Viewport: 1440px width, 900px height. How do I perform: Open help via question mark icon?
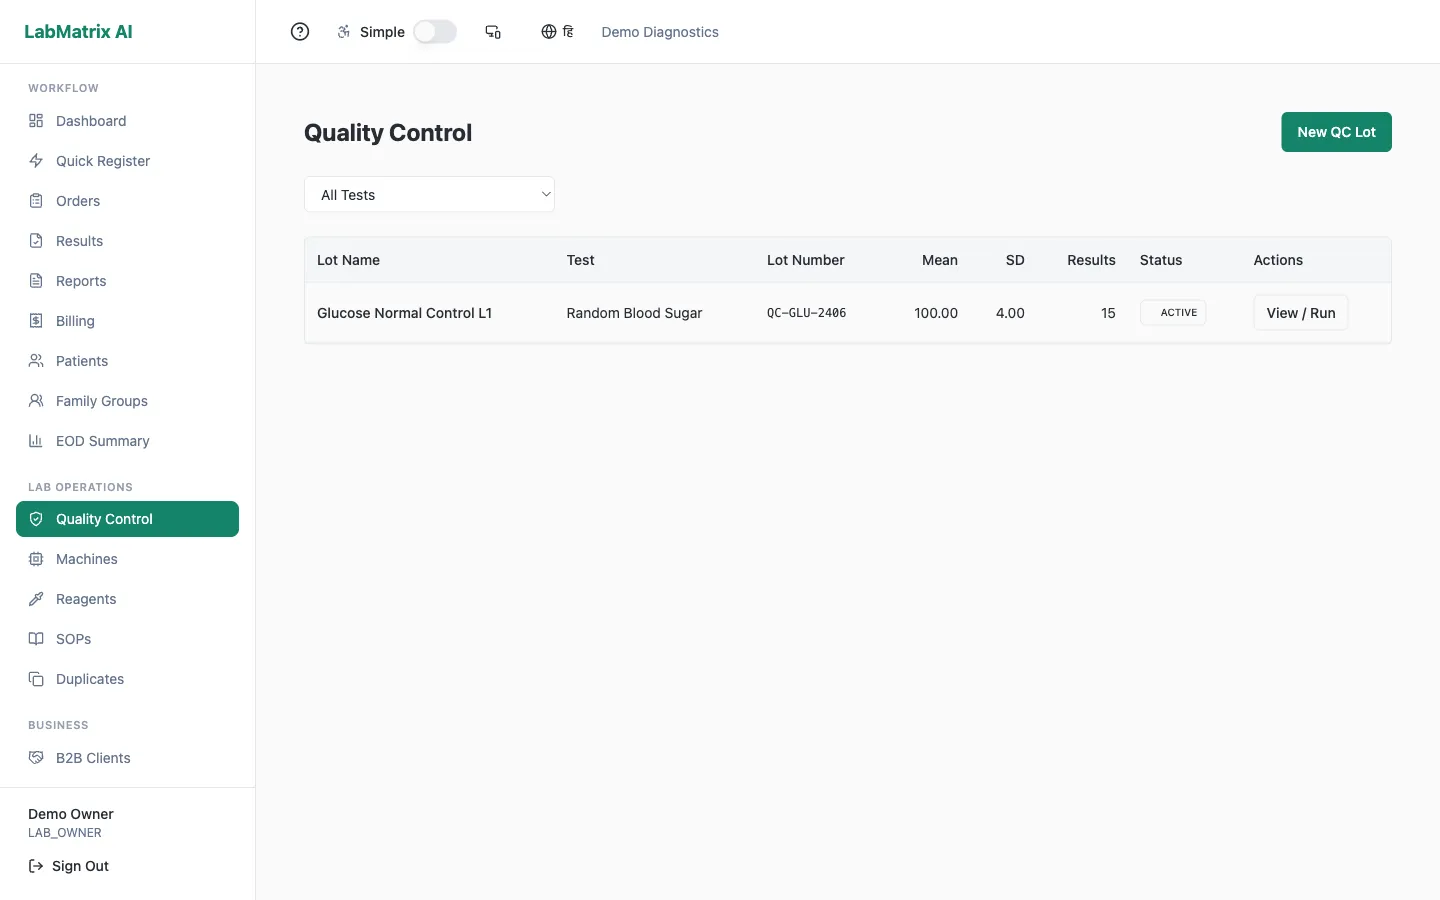pyautogui.click(x=300, y=32)
